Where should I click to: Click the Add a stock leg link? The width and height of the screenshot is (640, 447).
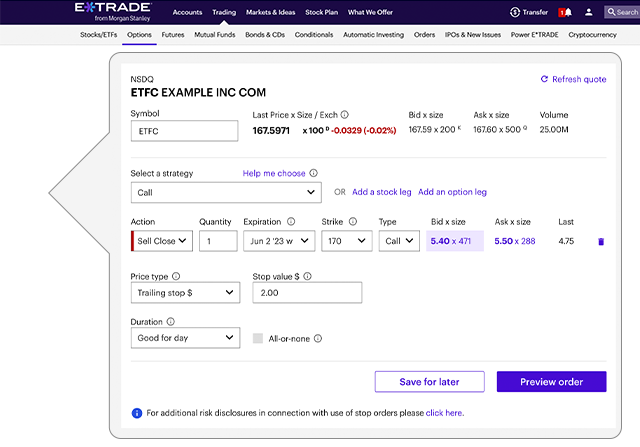point(381,192)
